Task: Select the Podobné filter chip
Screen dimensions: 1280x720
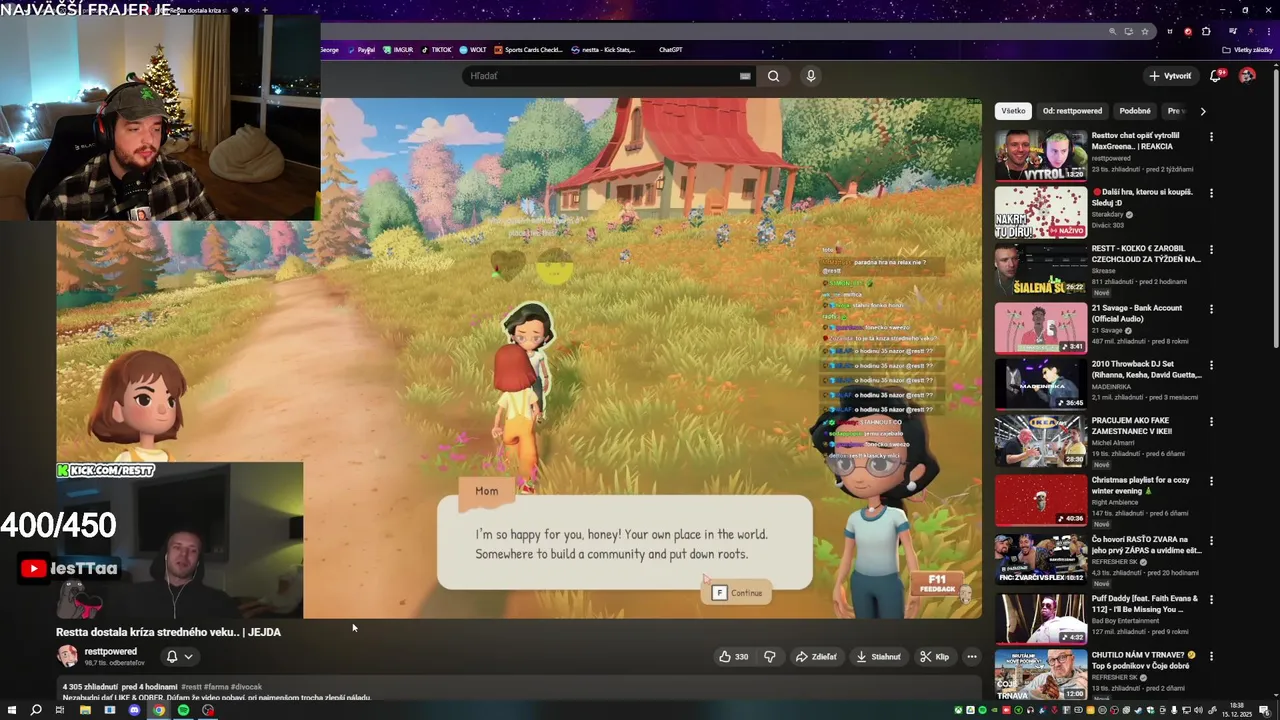Action: 1135,111
